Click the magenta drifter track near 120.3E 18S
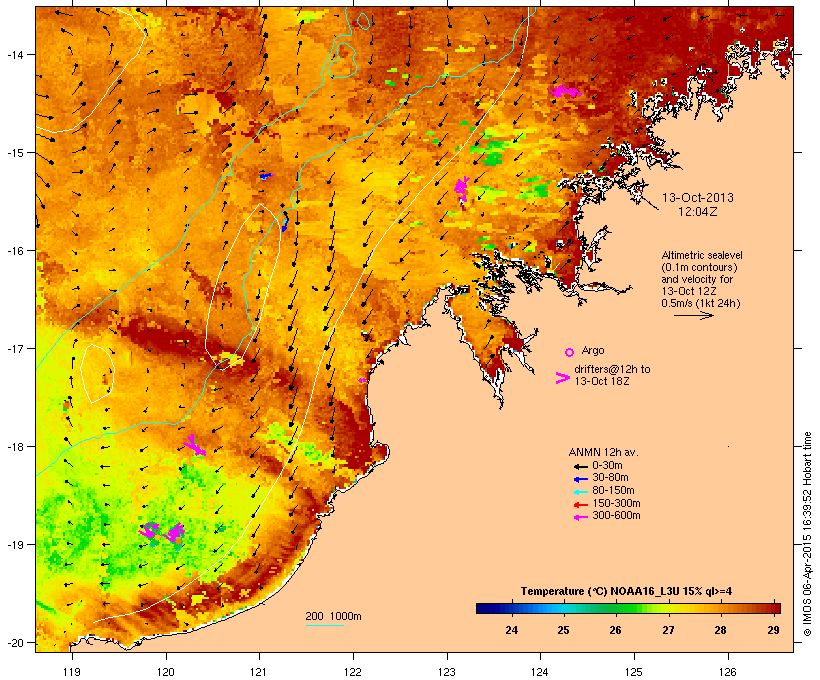 pos(195,446)
